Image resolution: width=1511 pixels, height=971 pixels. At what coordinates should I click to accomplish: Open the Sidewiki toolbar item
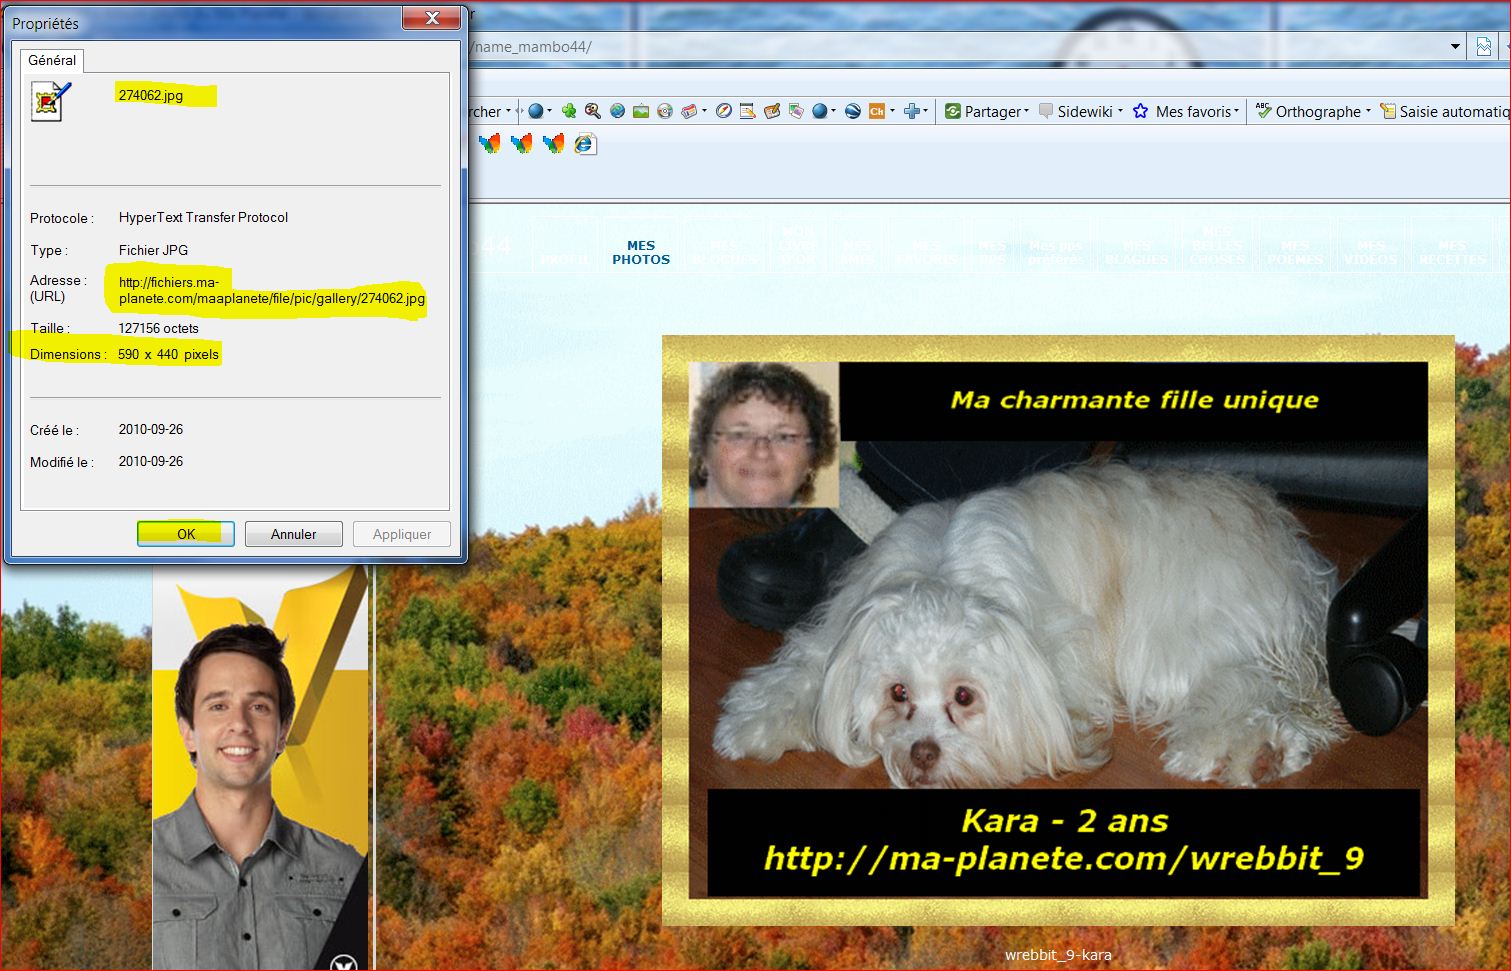(1081, 111)
